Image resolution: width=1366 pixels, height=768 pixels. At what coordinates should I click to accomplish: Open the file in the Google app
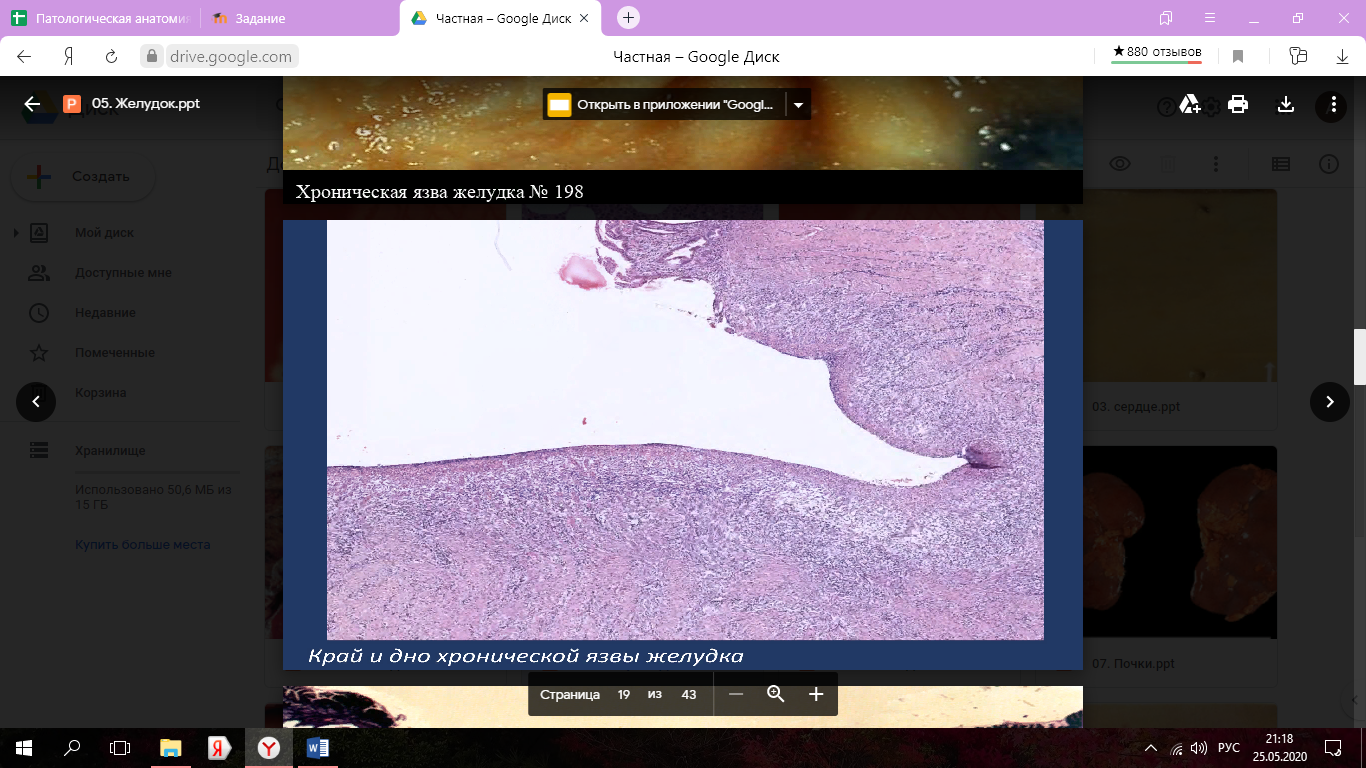pos(665,104)
